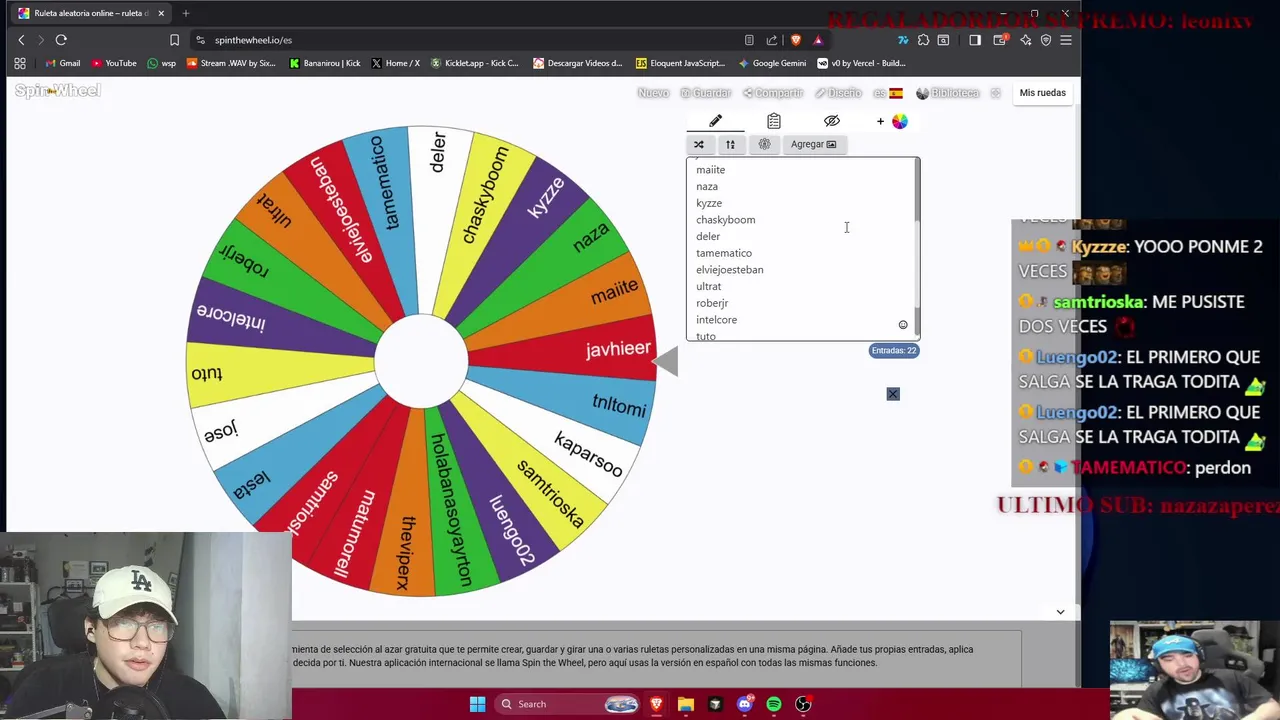Toggle the browser sidebar panel icon
The width and height of the screenshot is (1280, 720).
975,40
